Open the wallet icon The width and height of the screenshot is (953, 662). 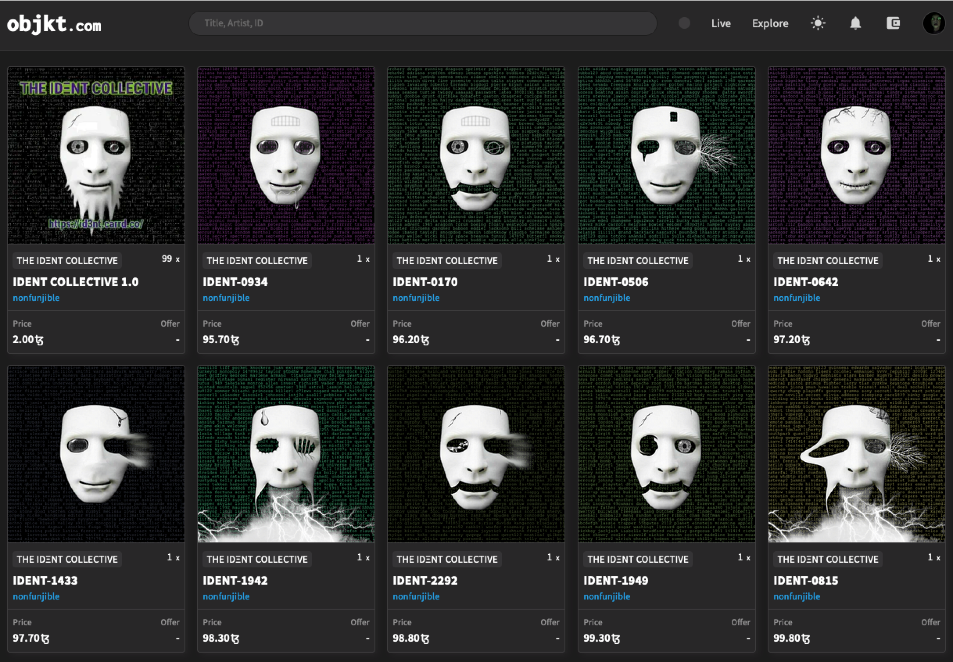tap(894, 23)
